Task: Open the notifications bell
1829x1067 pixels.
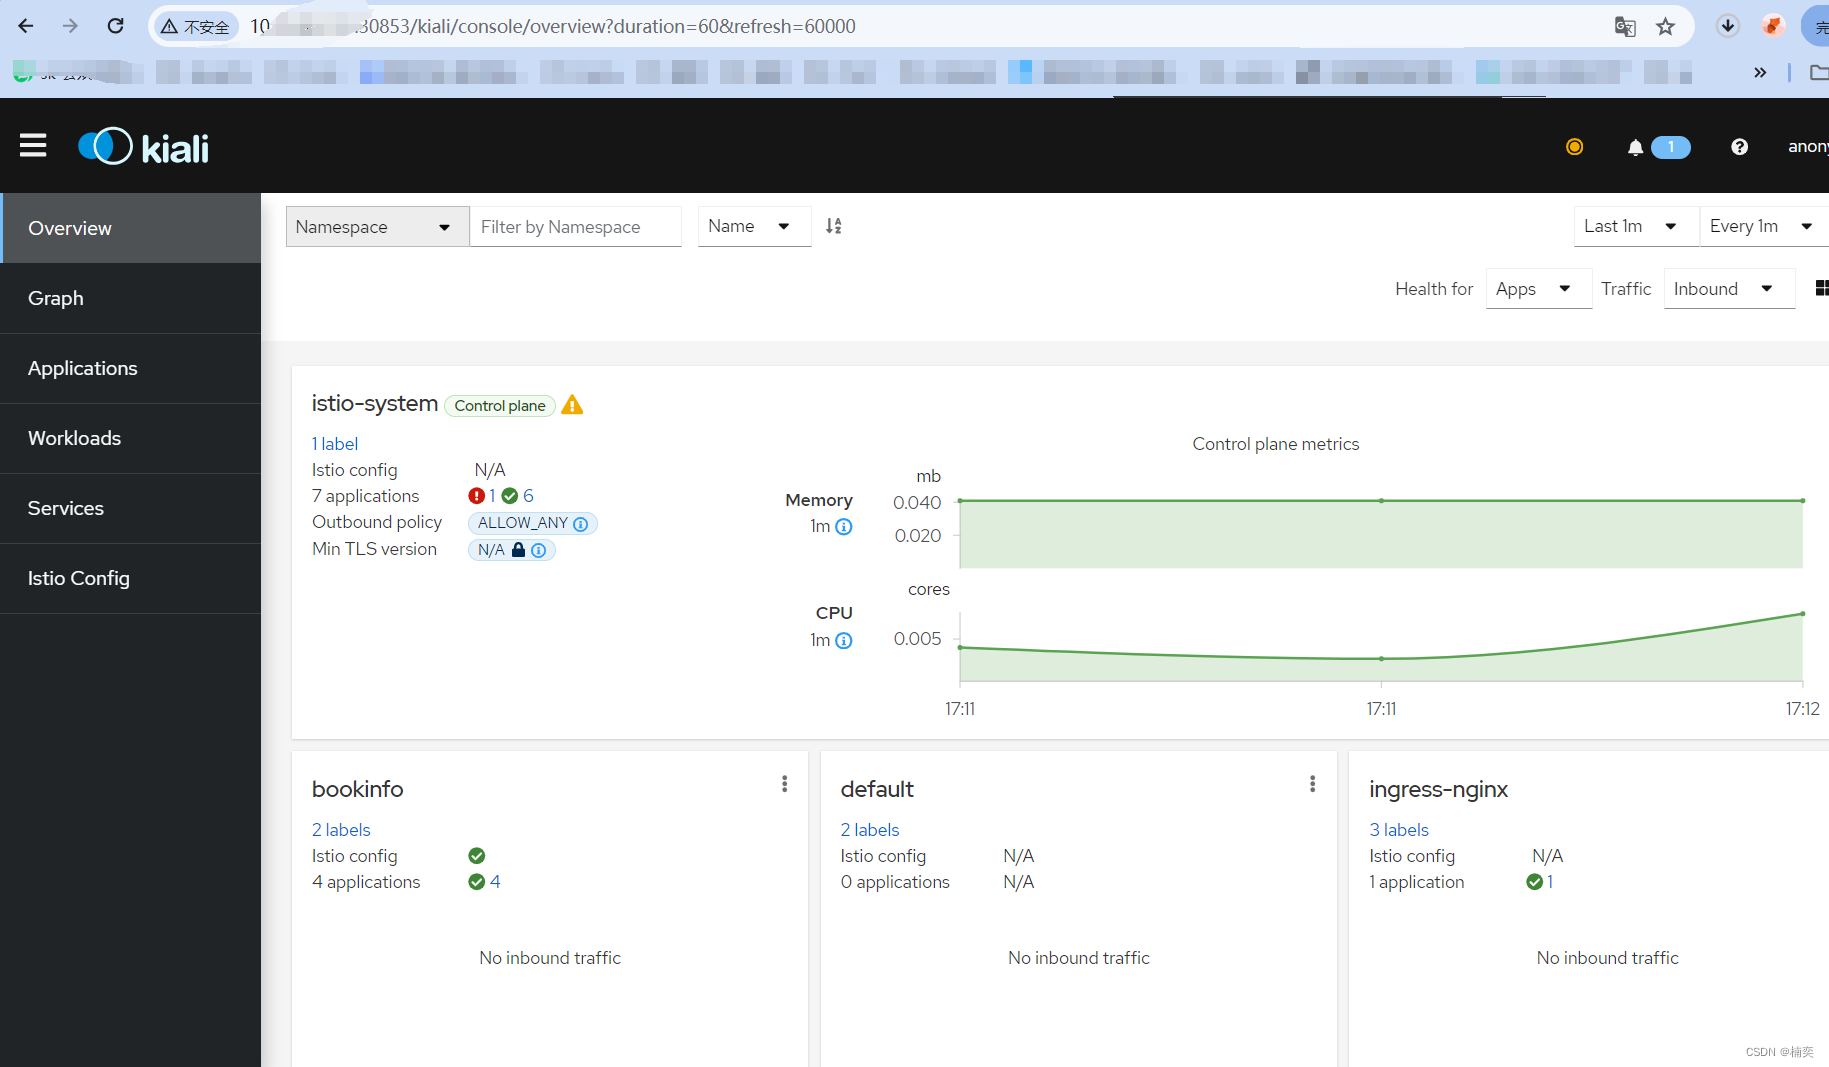Action: click(x=1635, y=147)
